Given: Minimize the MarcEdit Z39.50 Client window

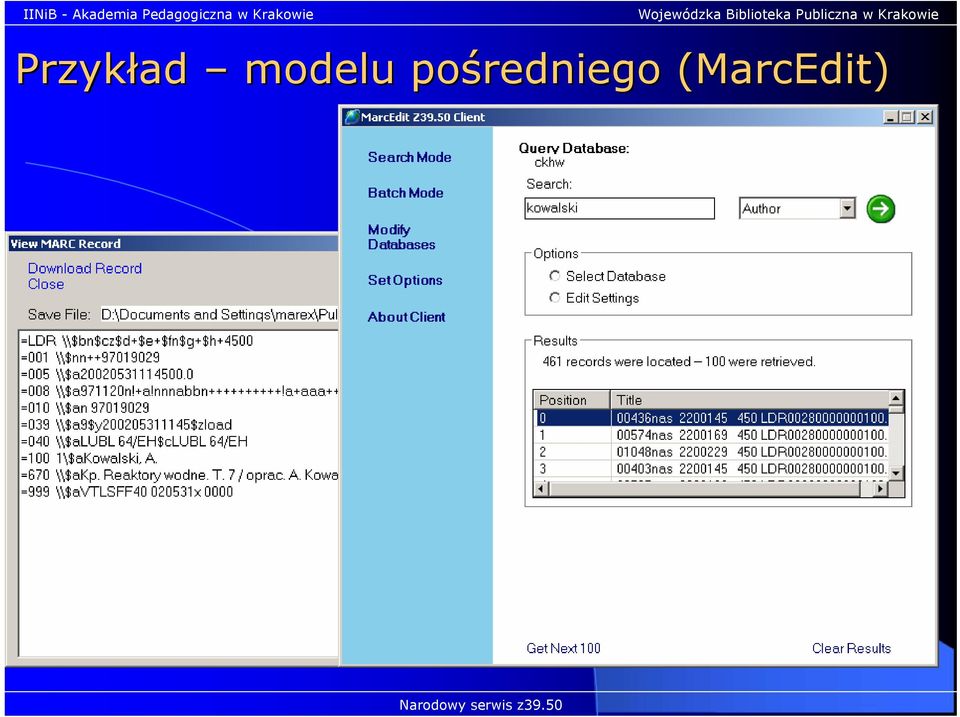Looking at the screenshot, I should click(891, 117).
